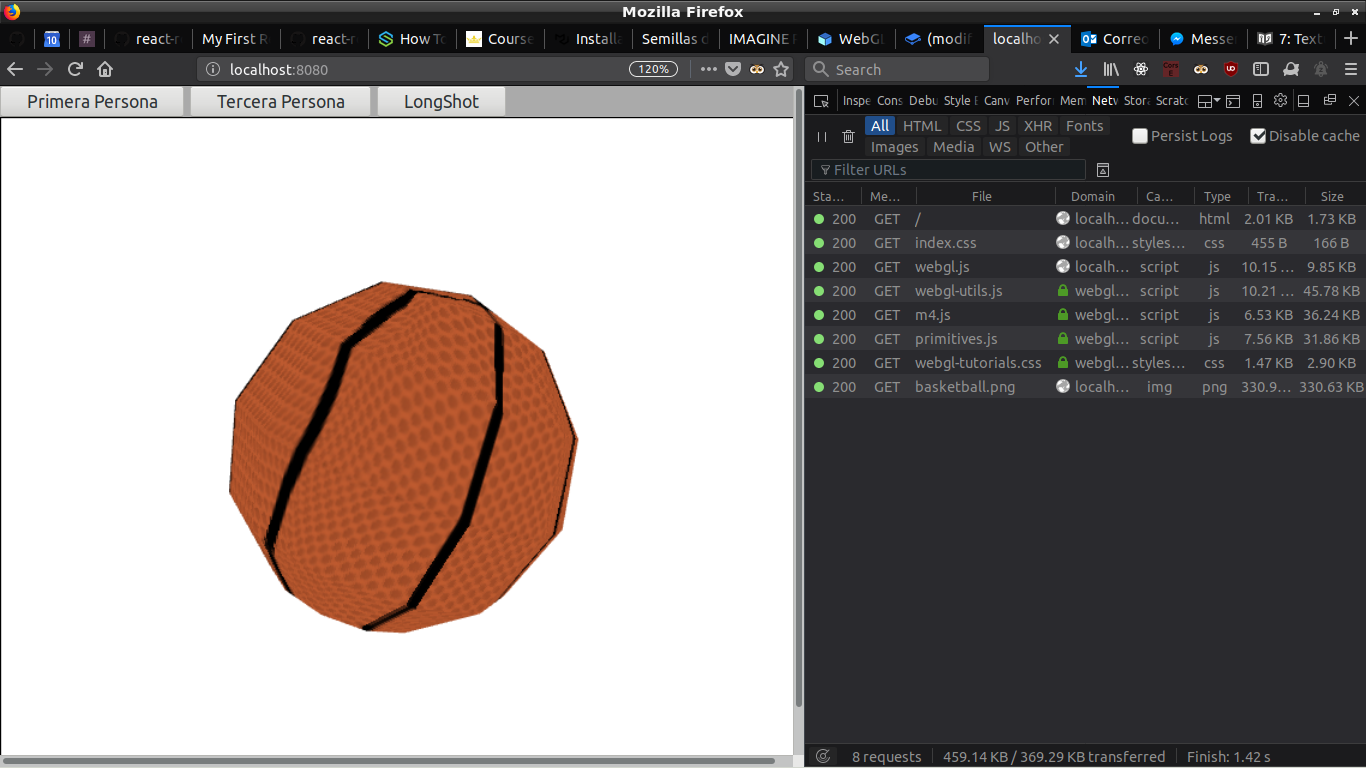
Task: Open DevTools settings gear
Action: [x=1280, y=101]
